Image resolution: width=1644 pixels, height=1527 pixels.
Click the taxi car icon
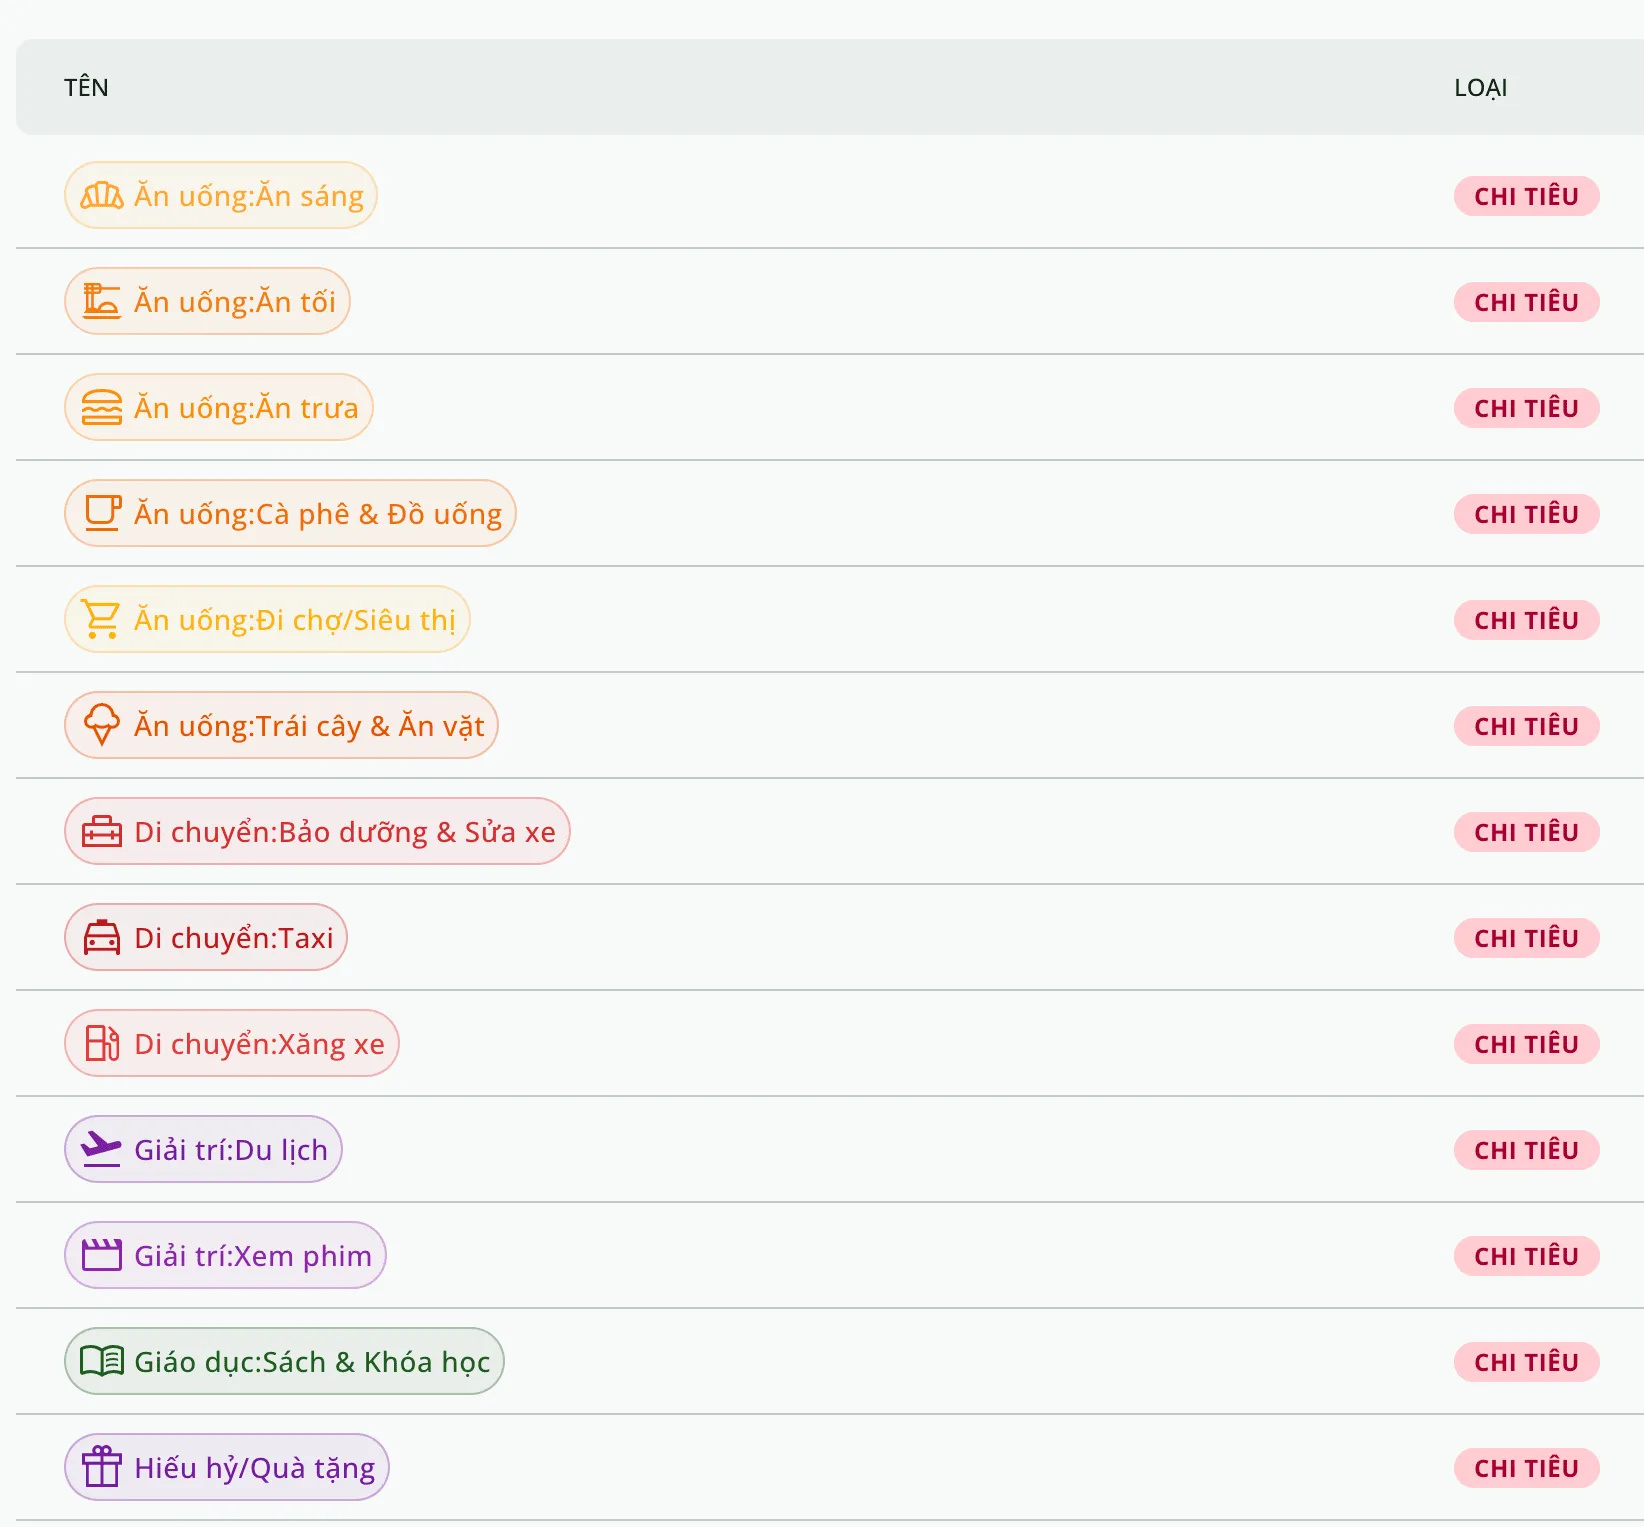point(101,938)
